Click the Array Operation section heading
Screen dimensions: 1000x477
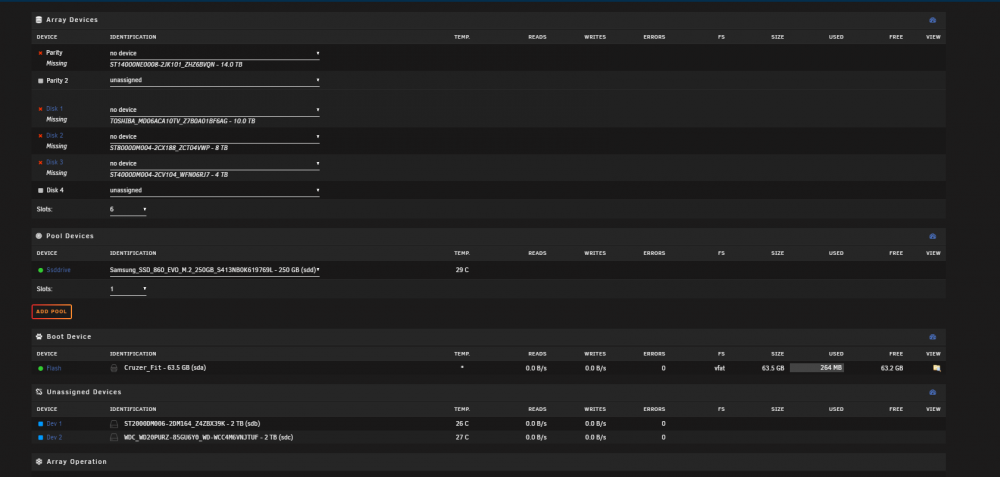click(77, 462)
